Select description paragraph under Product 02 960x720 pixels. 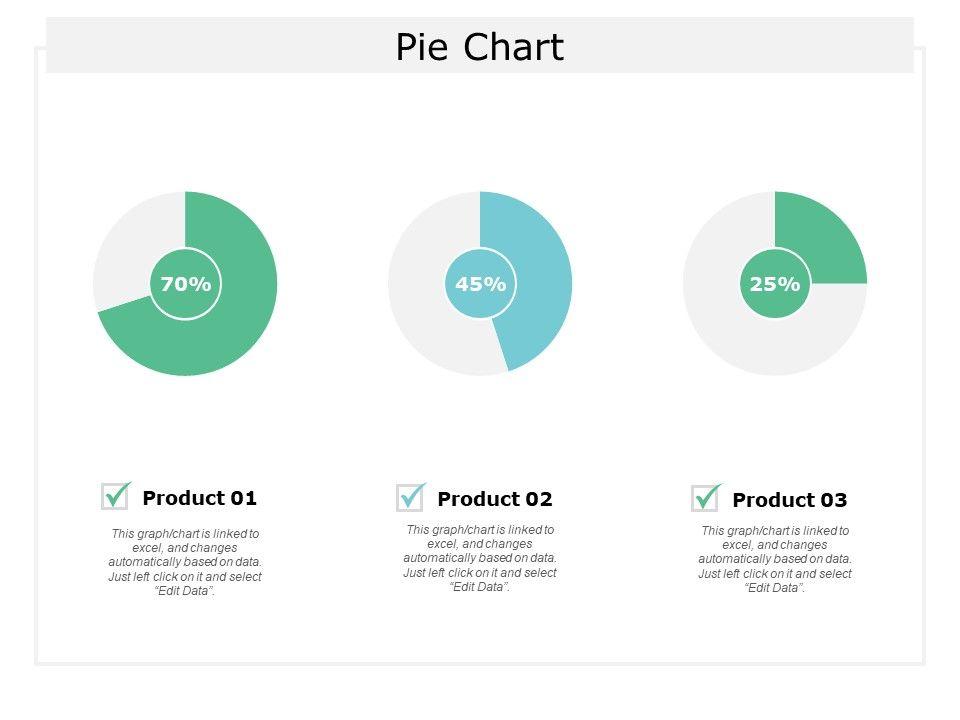480,558
